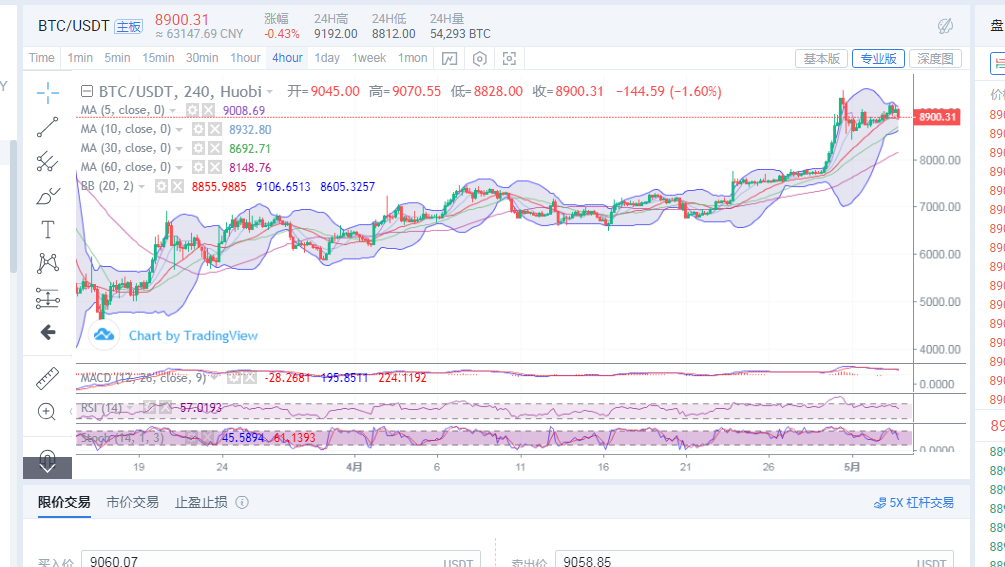
Task: Select the 1min timeframe
Action: pos(80,58)
